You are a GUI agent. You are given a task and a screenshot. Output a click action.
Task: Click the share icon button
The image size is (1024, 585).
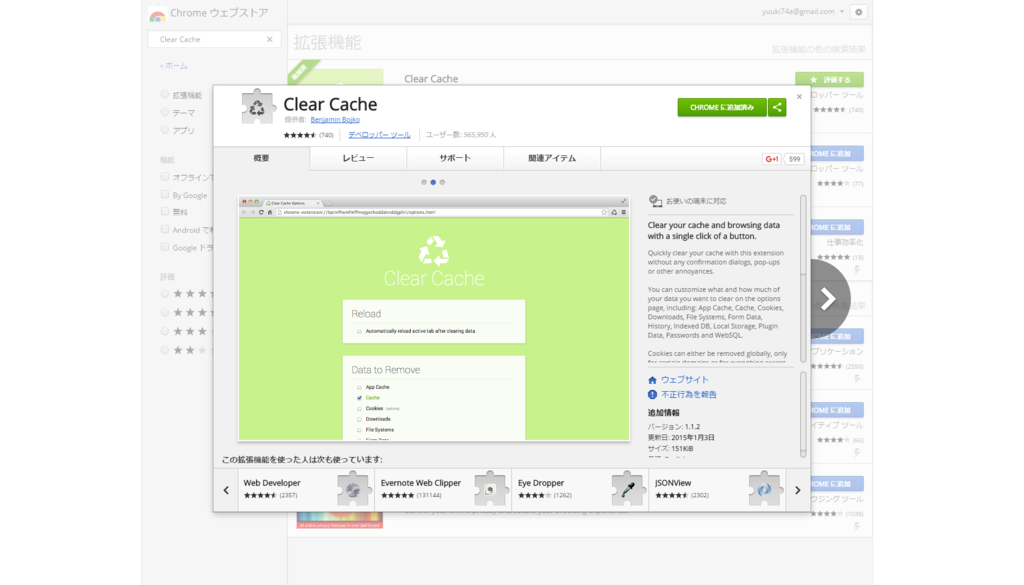777,107
